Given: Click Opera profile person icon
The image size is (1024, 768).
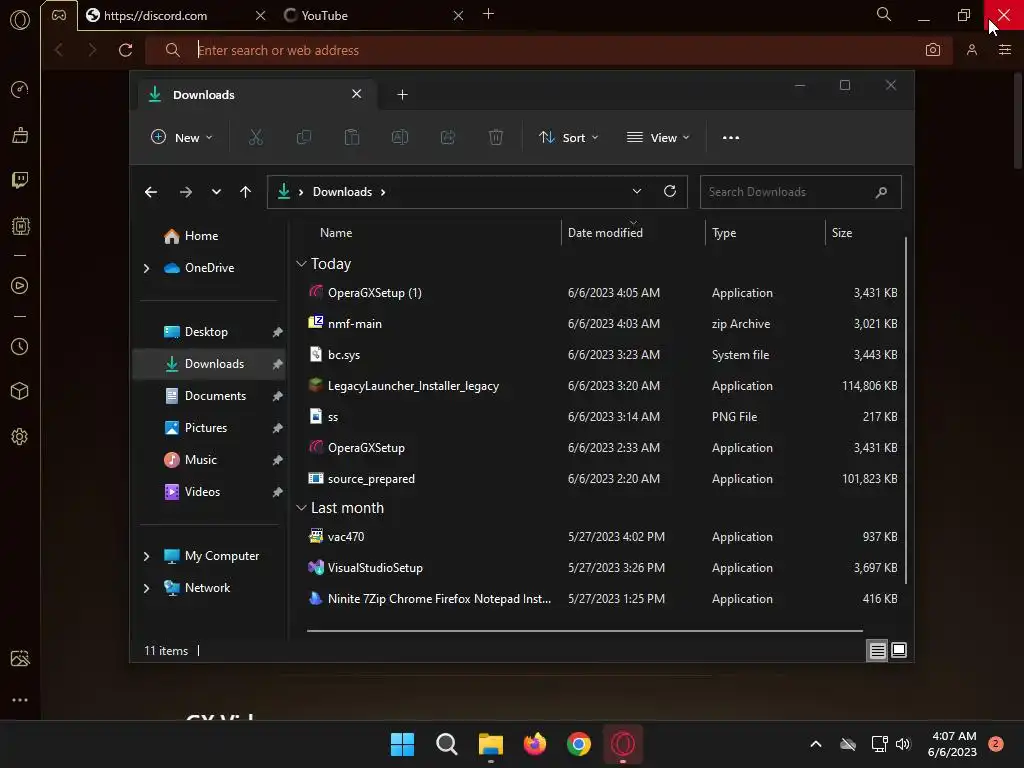Looking at the screenshot, I should (972, 50).
